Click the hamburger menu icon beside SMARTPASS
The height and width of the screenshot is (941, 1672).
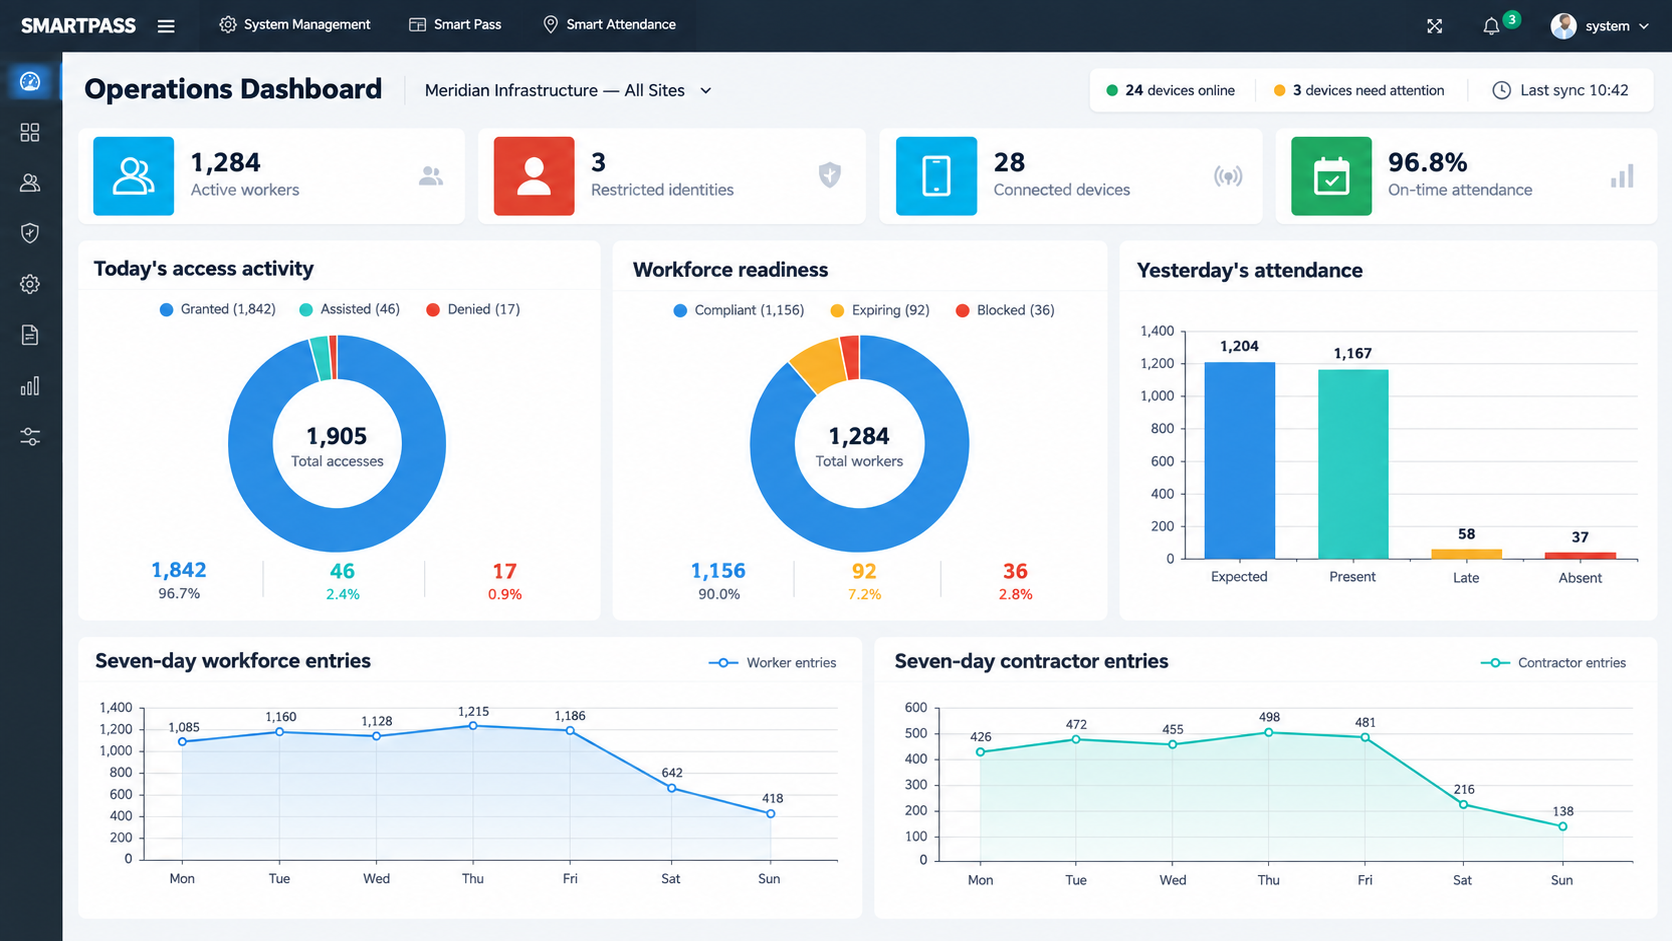(x=166, y=26)
